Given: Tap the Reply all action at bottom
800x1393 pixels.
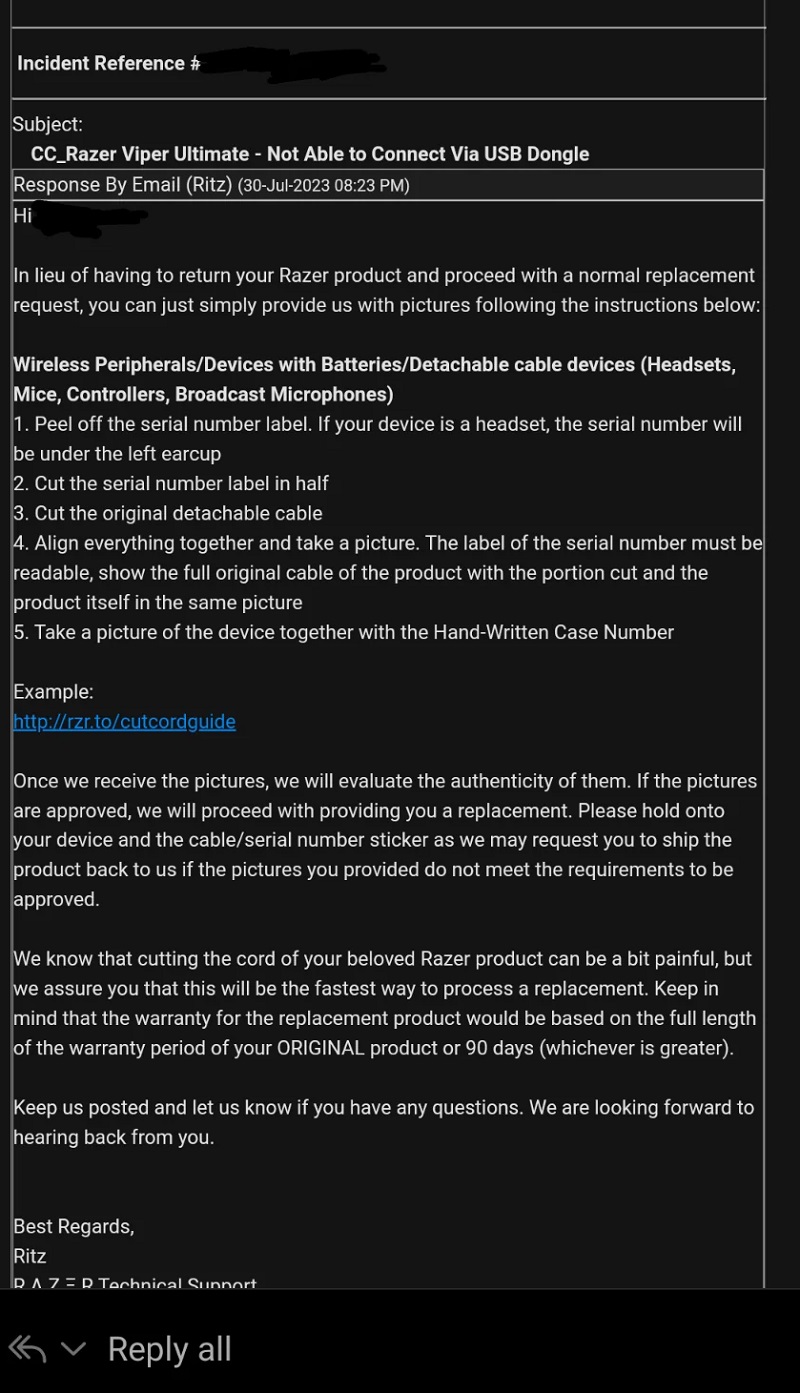Looking at the screenshot, I should click(169, 1348).
